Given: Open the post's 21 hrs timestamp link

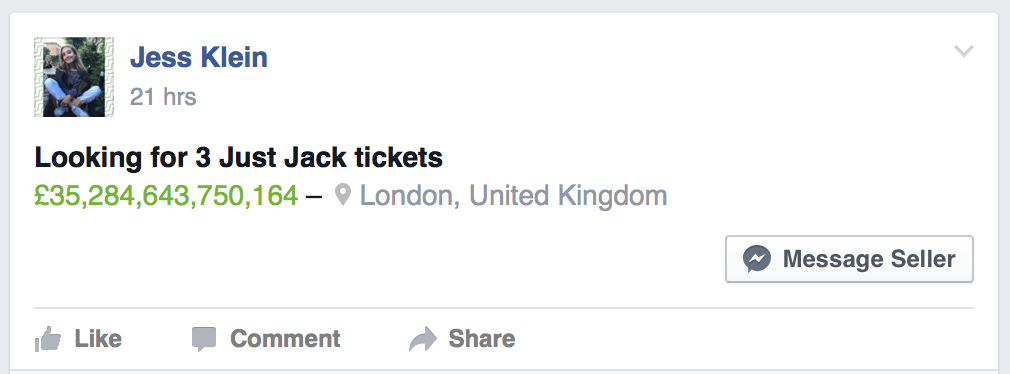Looking at the screenshot, I should (x=163, y=97).
